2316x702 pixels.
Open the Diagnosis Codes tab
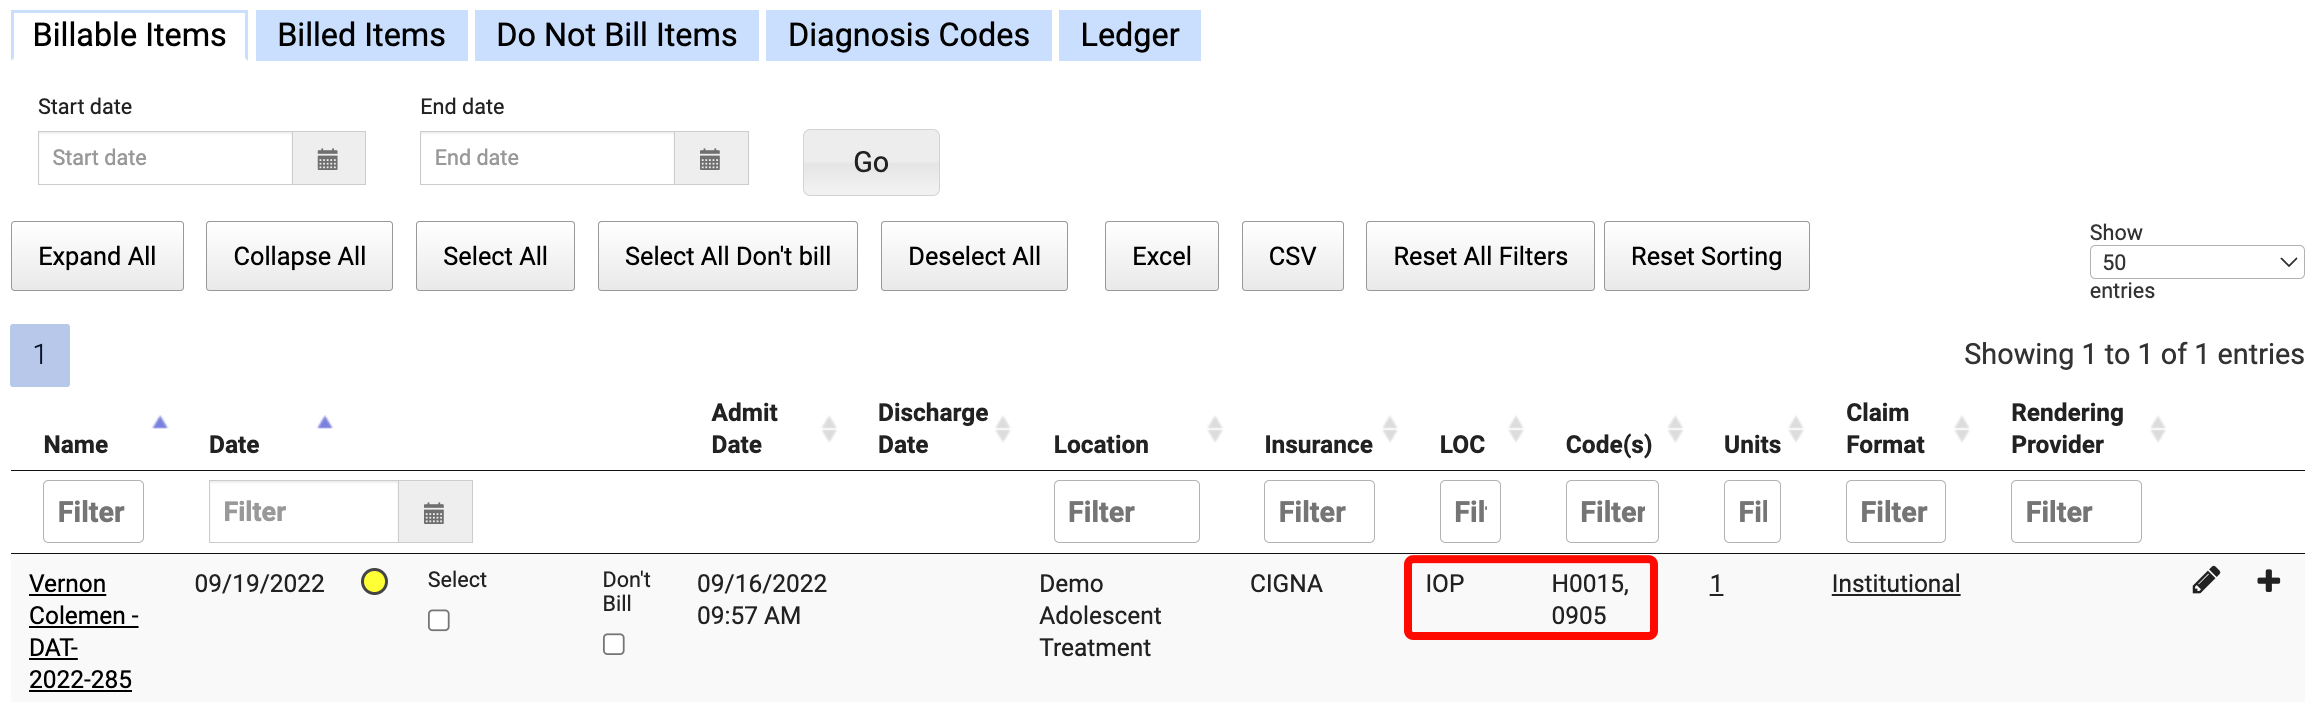click(x=908, y=36)
